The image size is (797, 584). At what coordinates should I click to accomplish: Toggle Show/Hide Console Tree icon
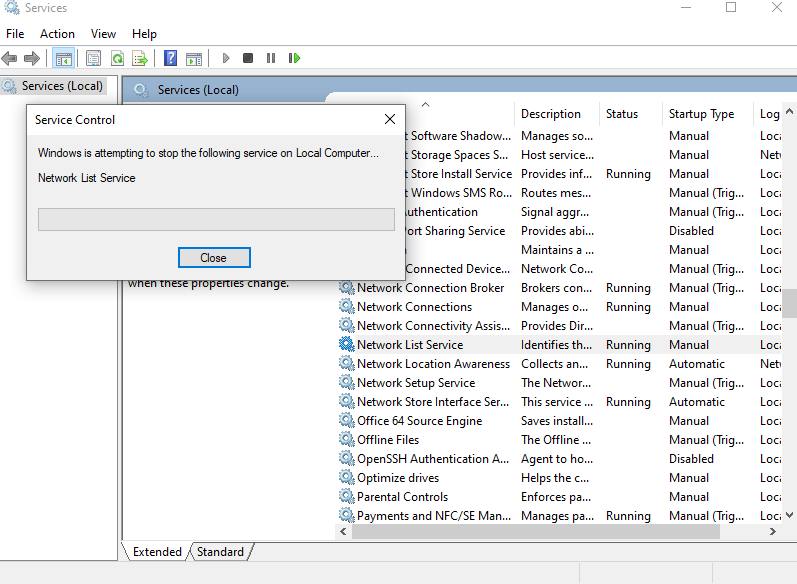(64, 58)
